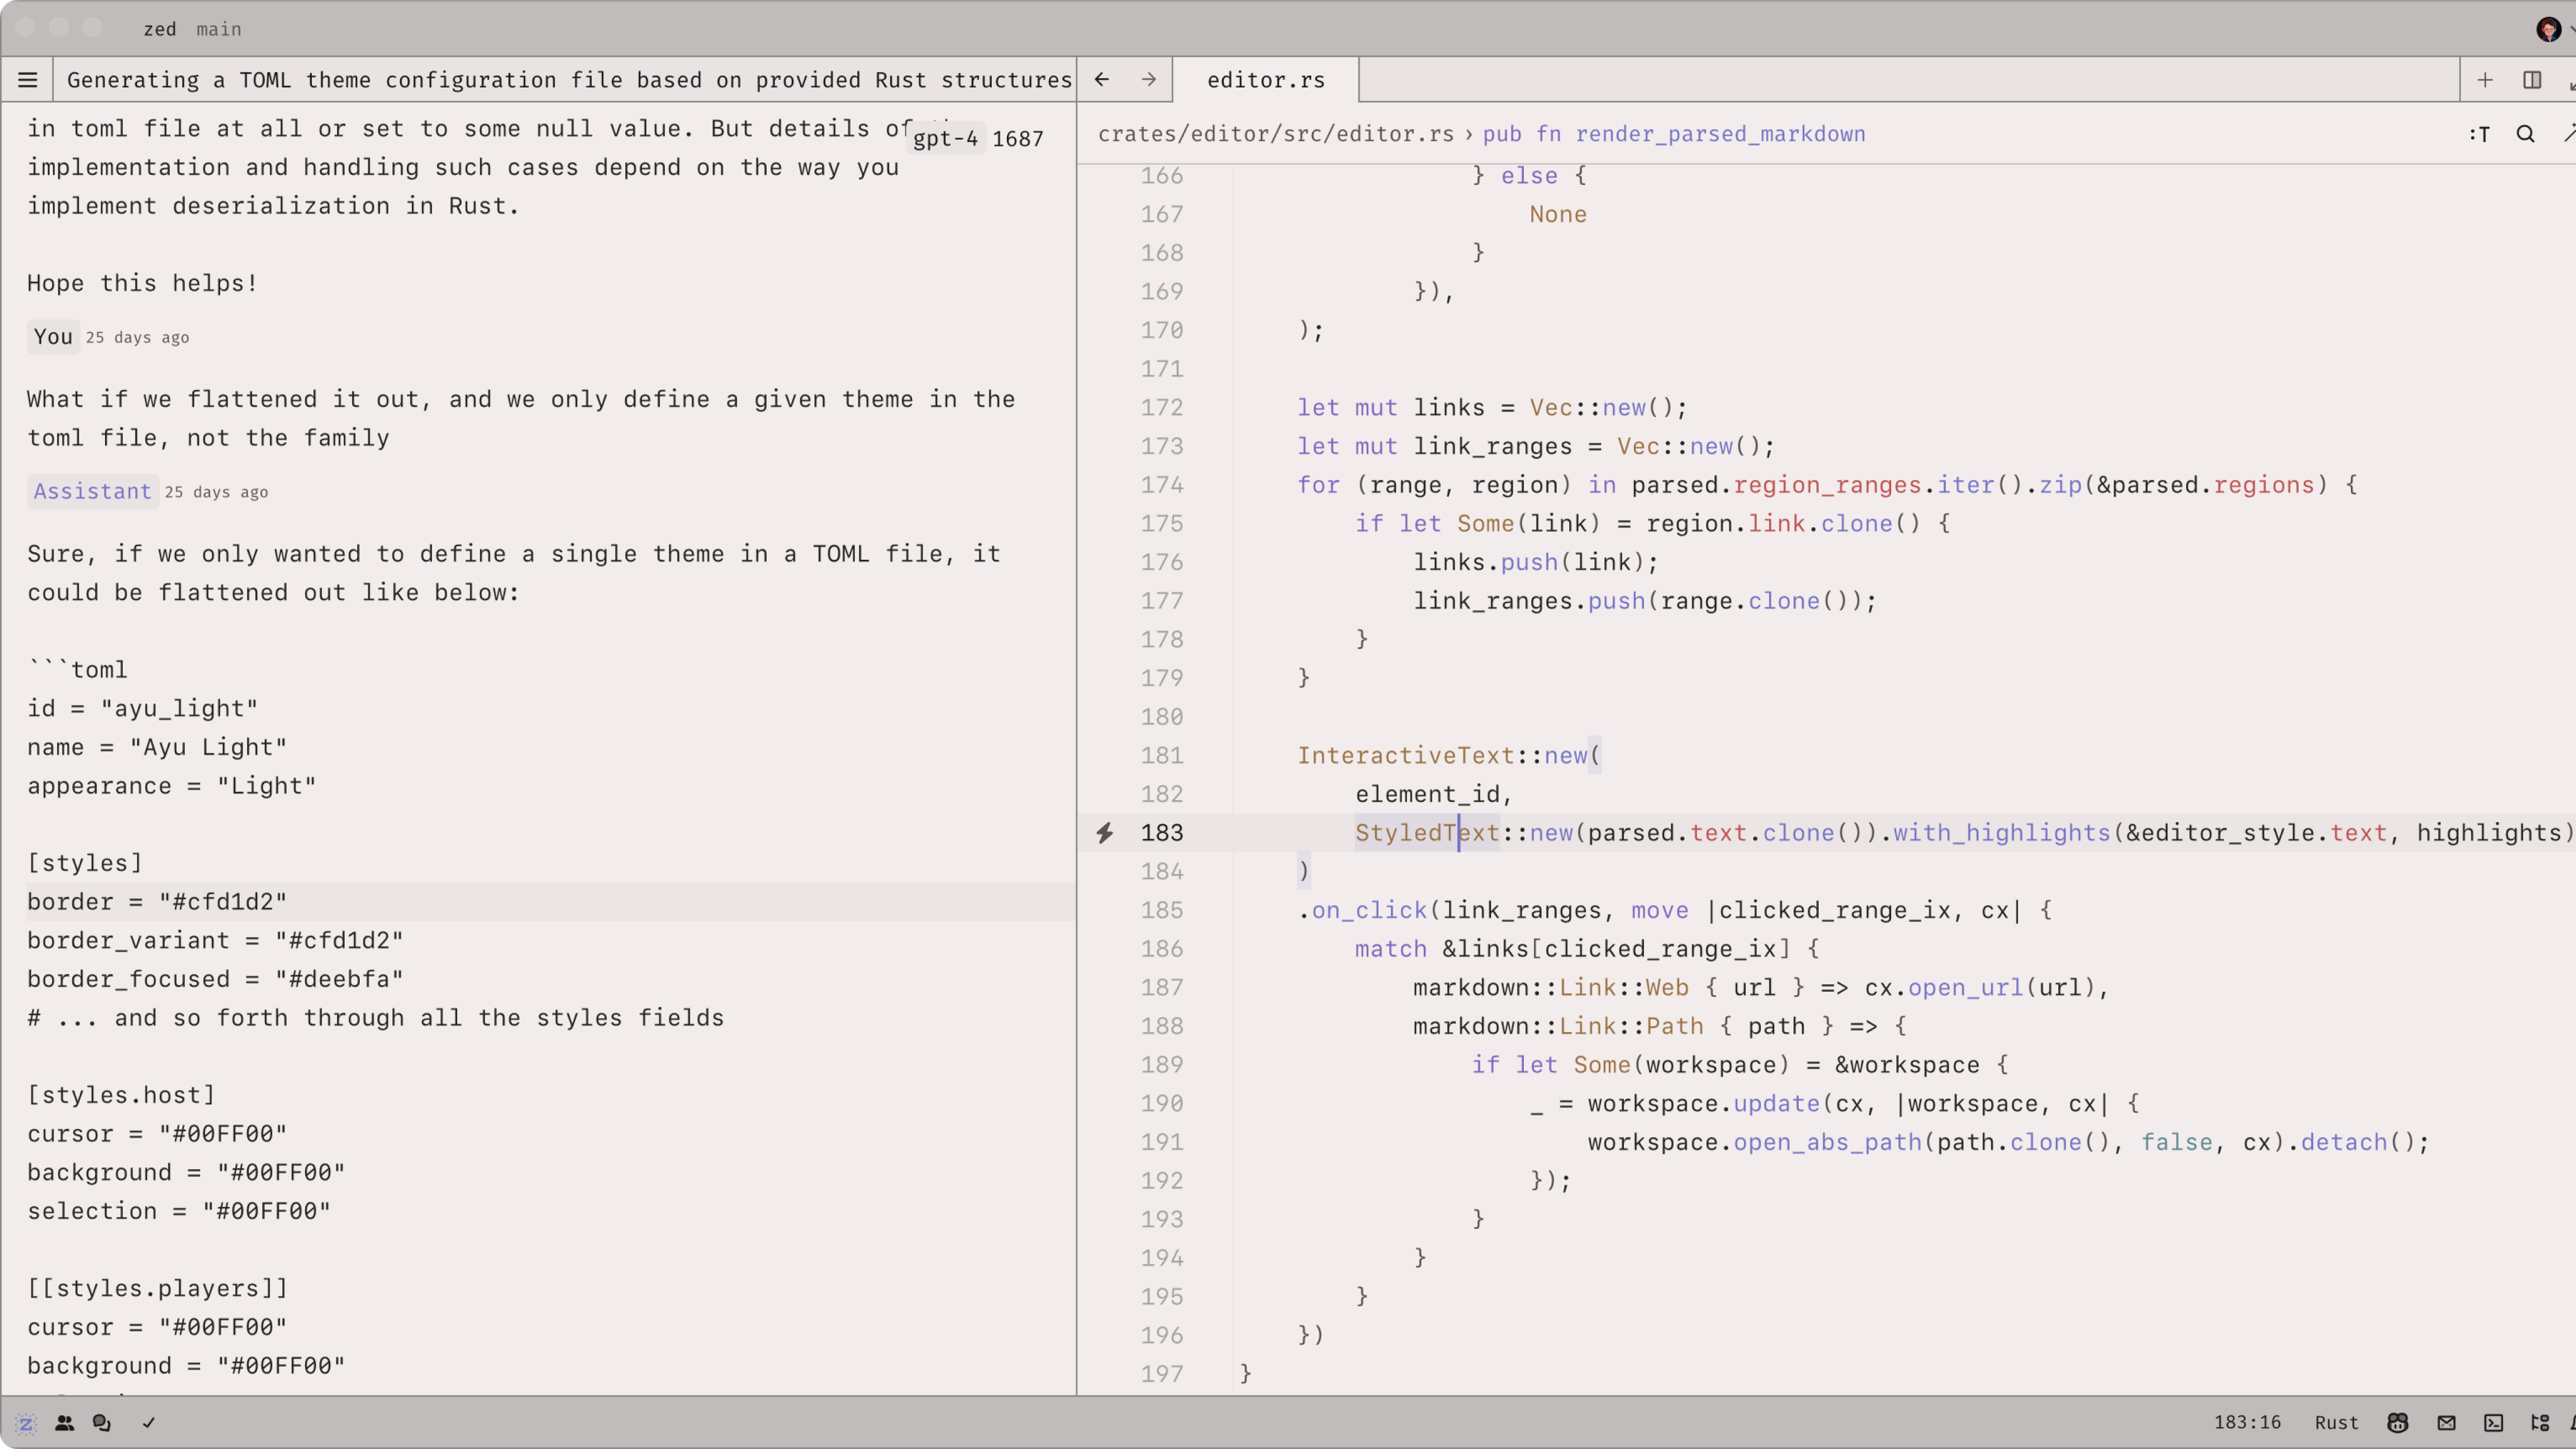This screenshot has height=1449, width=2576.
Task: Open a new tab with plus icon
Action: point(2485,80)
